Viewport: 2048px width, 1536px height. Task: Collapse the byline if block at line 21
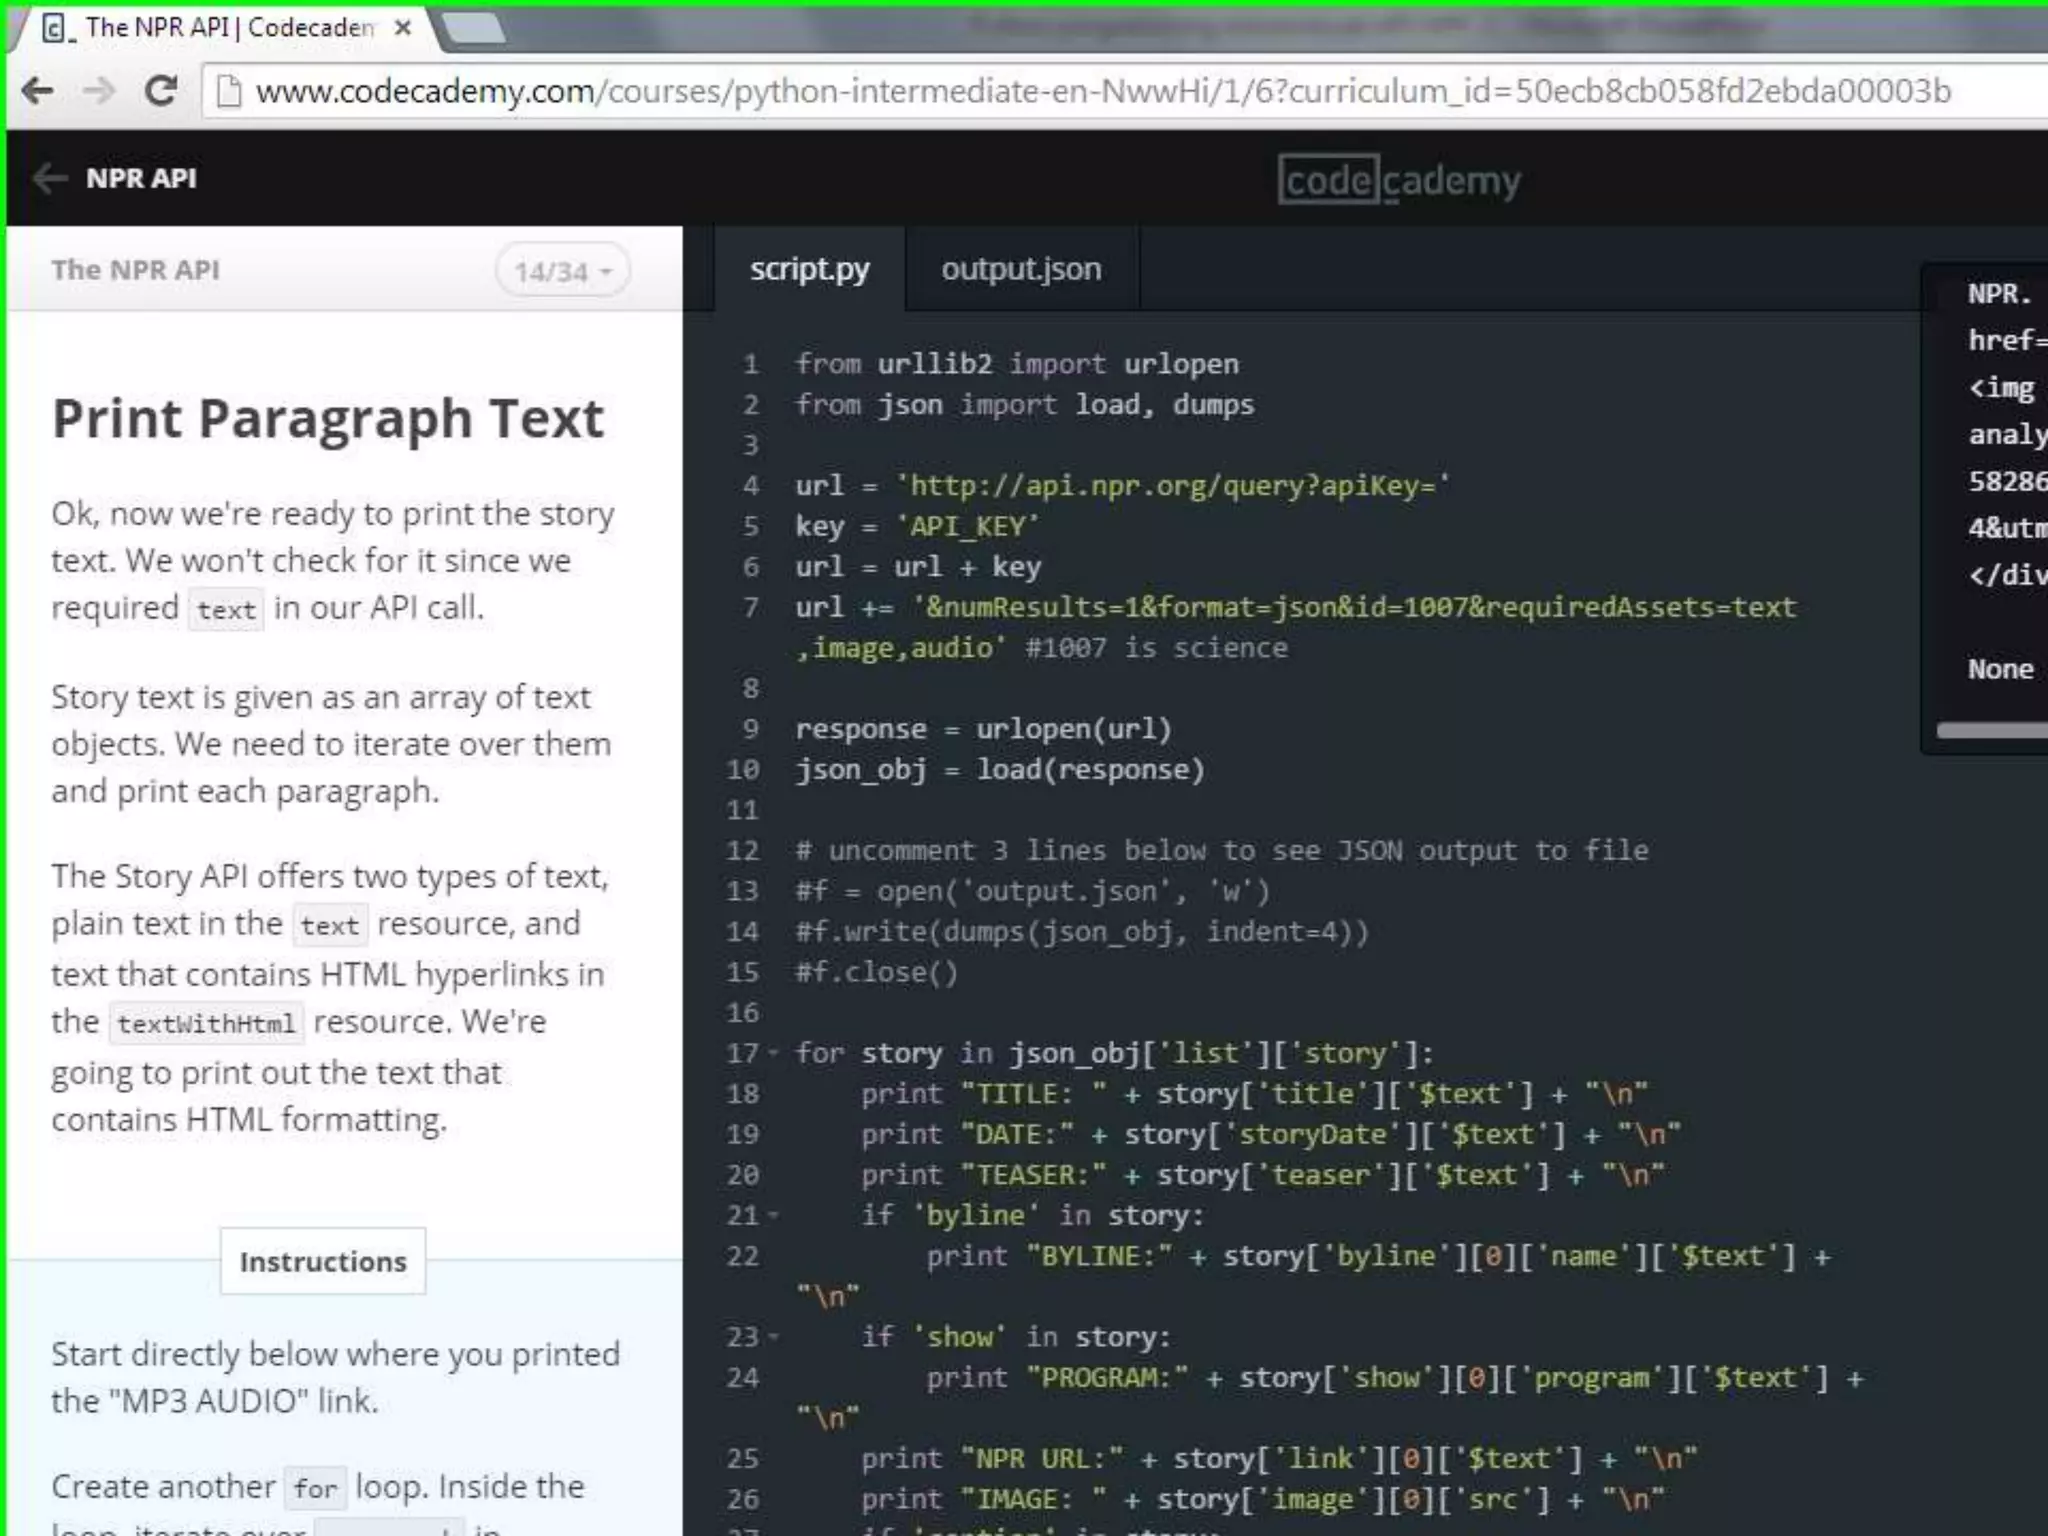pyautogui.click(x=773, y=1215)
